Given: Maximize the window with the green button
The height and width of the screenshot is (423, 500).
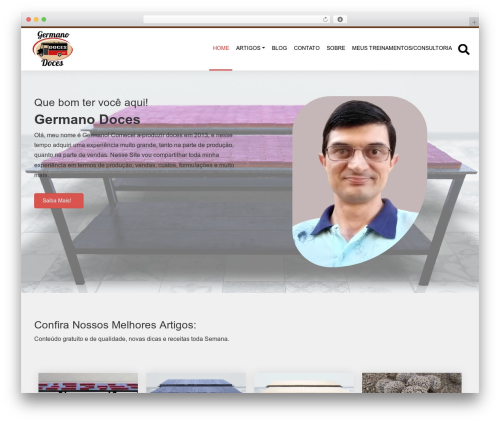Looking at the screenshot, I should pos(44,19).
